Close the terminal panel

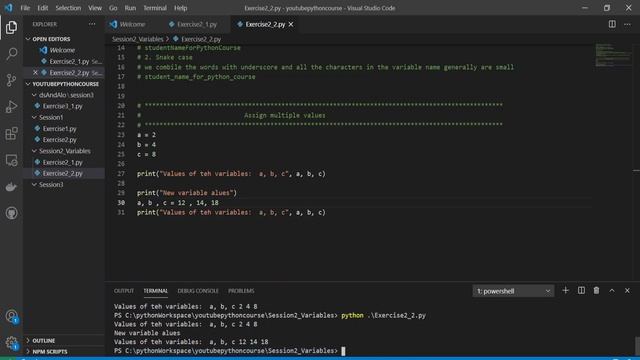click(x=627, y=291)
